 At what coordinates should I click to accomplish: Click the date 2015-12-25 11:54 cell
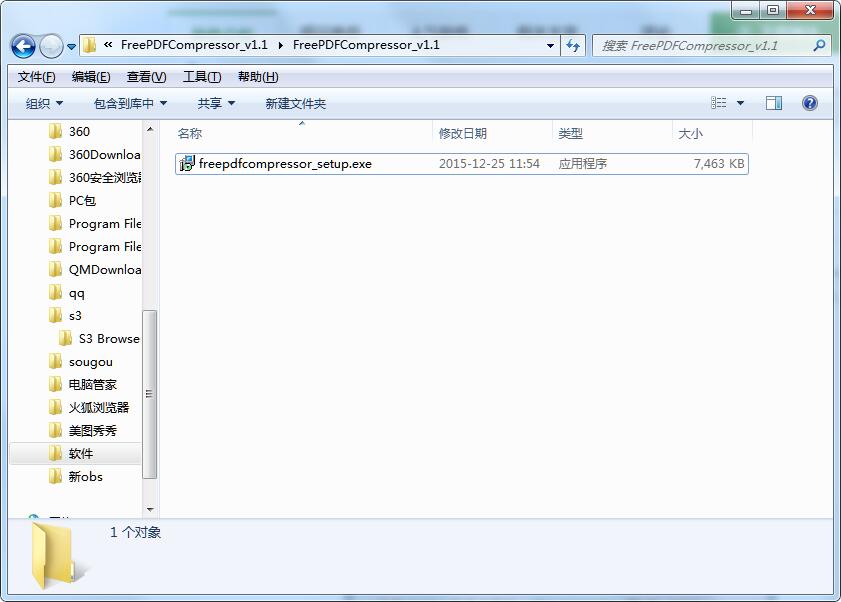489,164
